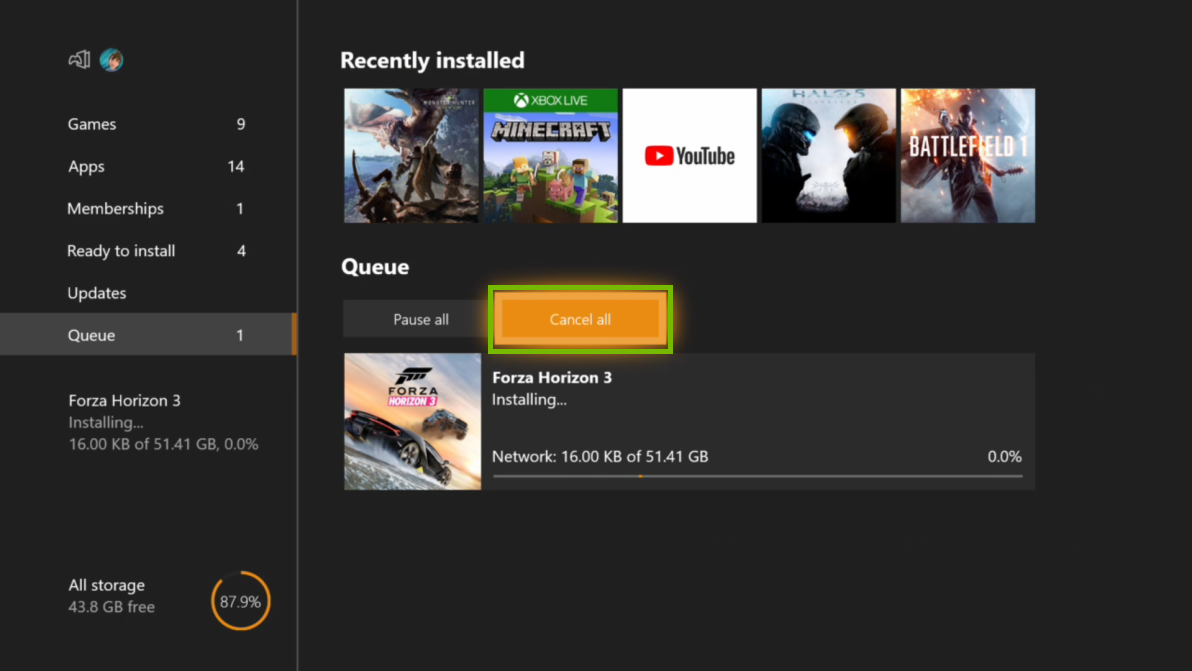Select the Forza Horizon 3 box art thumbnail
This screenshot has height=671, width=1192.
[x=412, y=421]
